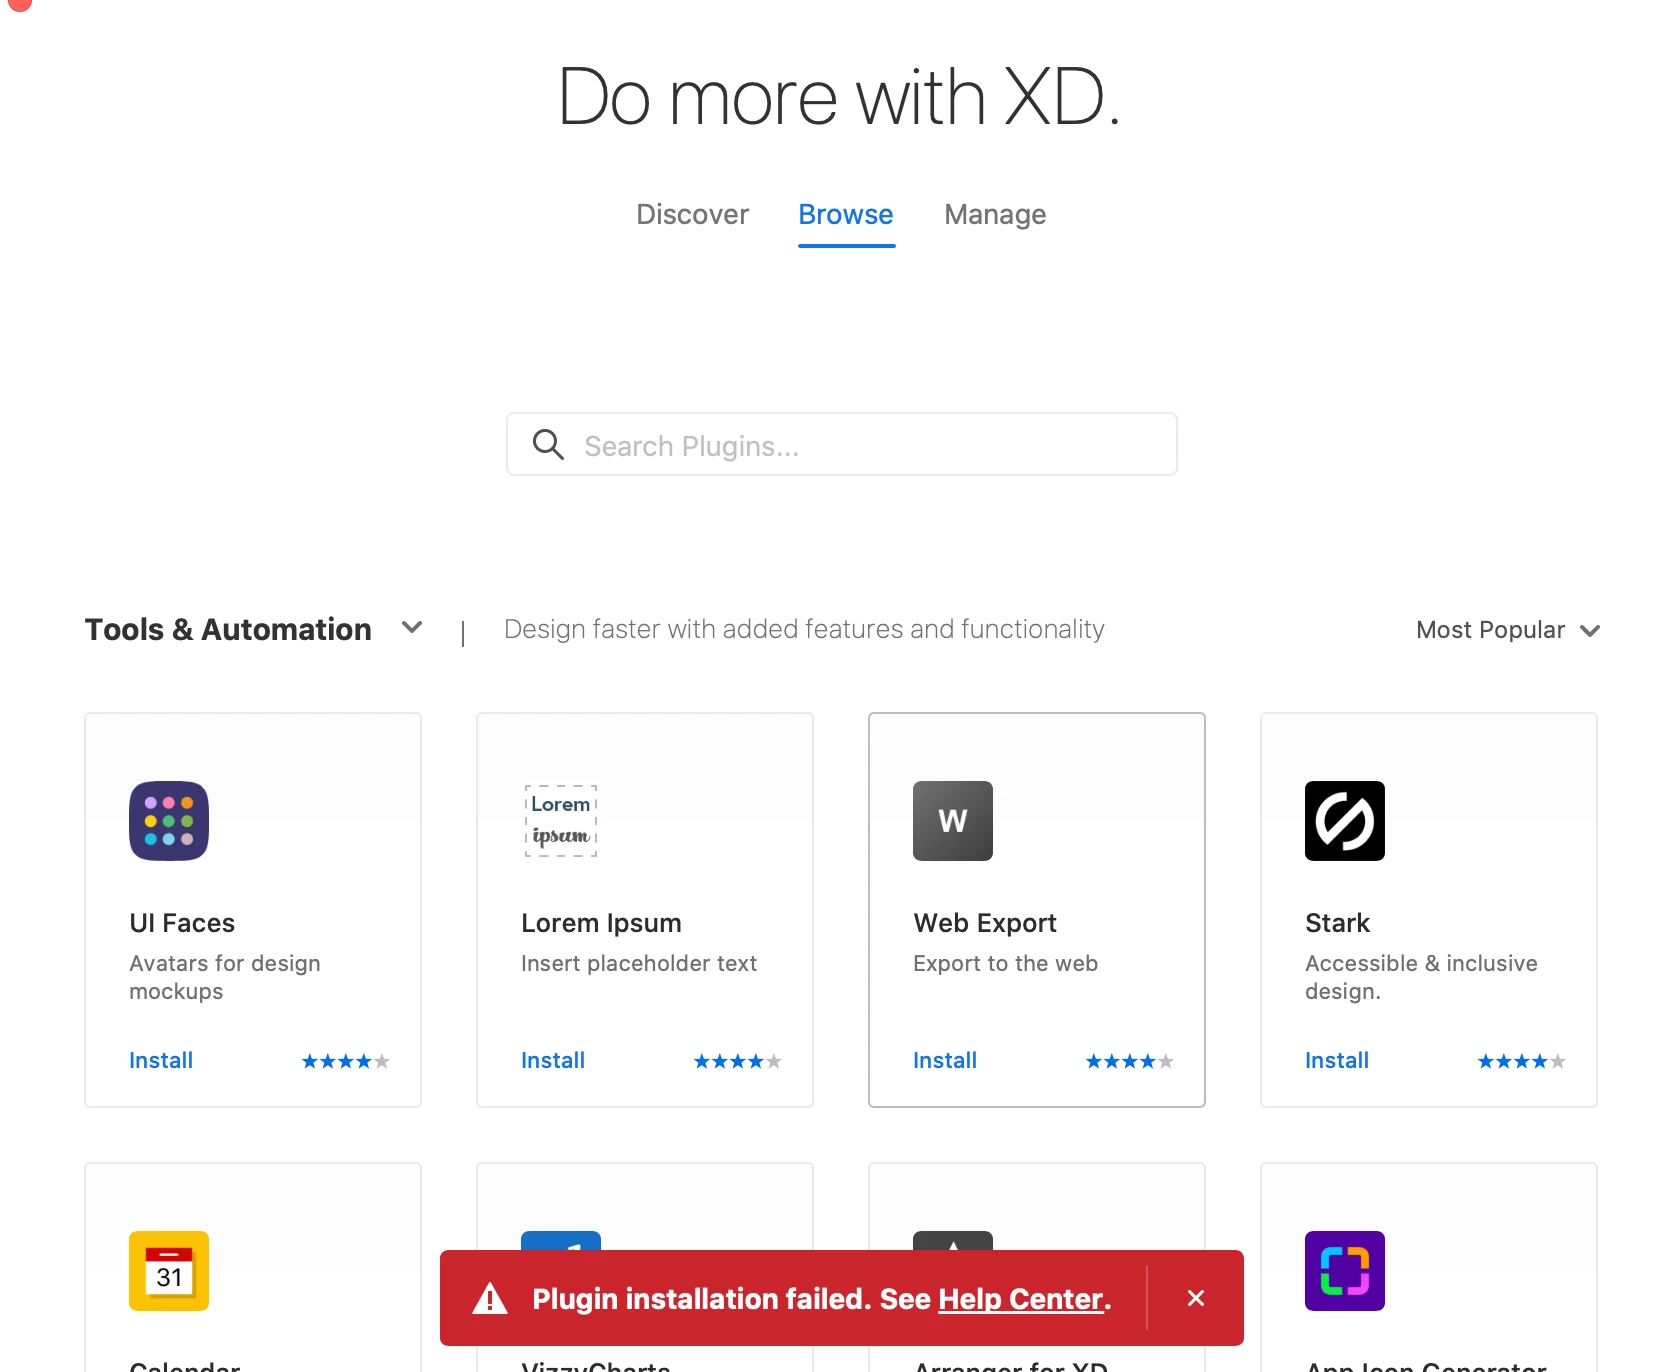This screenshot has height=1372, width=1678.
Task: Open the UI Faces plugin title
Action: click(182, 923)
